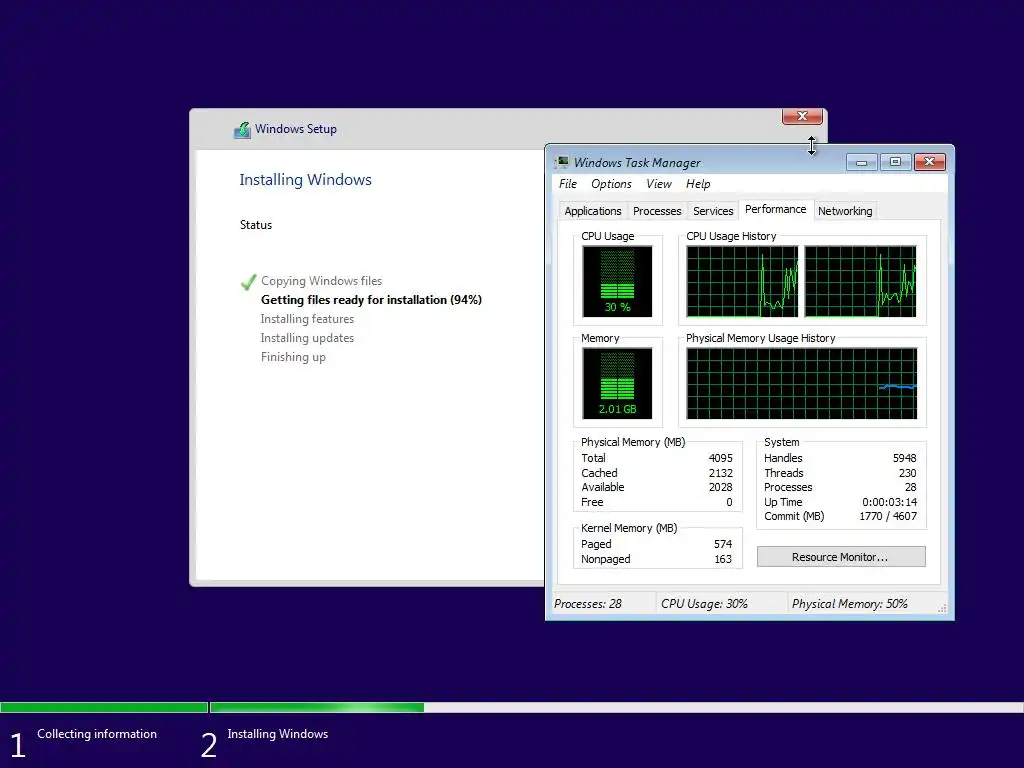
Task: Click the 'Copying Windows files' status line
Action: tap(321, 281)
